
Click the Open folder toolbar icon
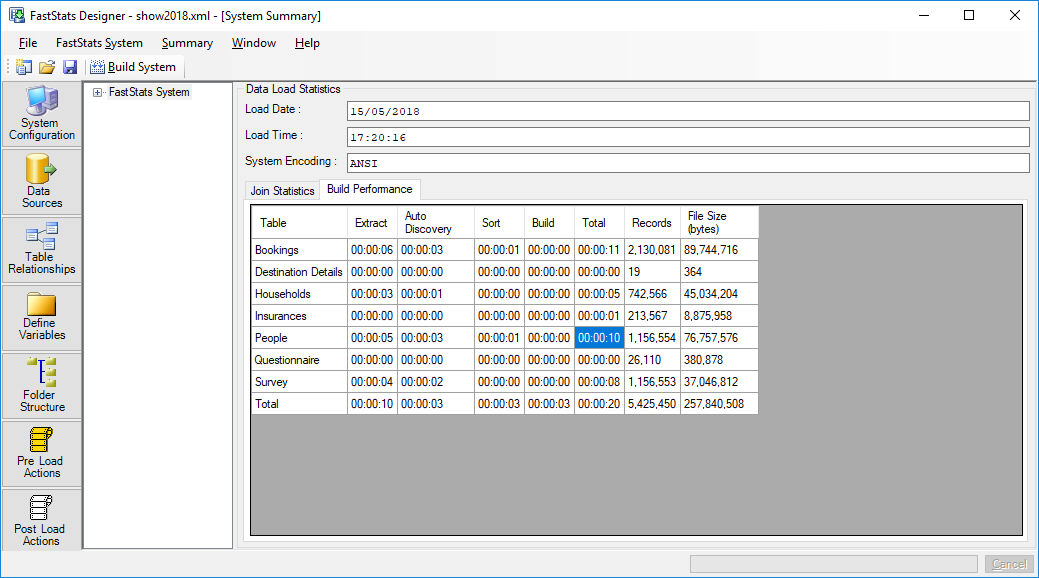pos(46,67)
